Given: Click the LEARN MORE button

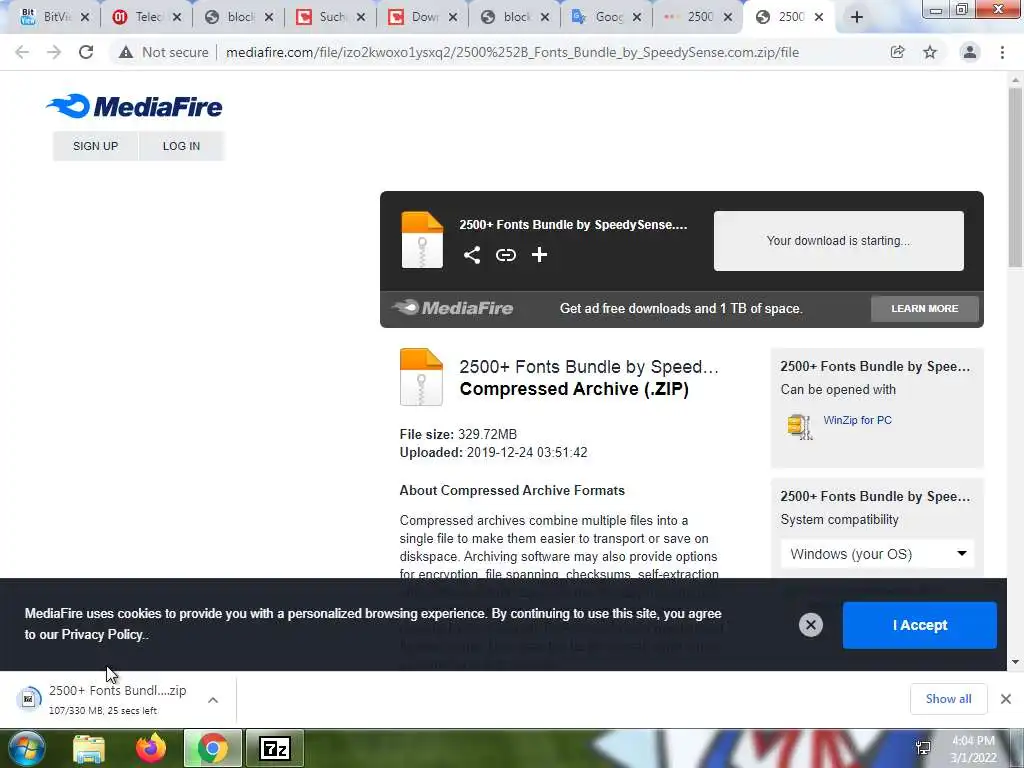Looking at the screenshot, I should [x=925, y=308].
